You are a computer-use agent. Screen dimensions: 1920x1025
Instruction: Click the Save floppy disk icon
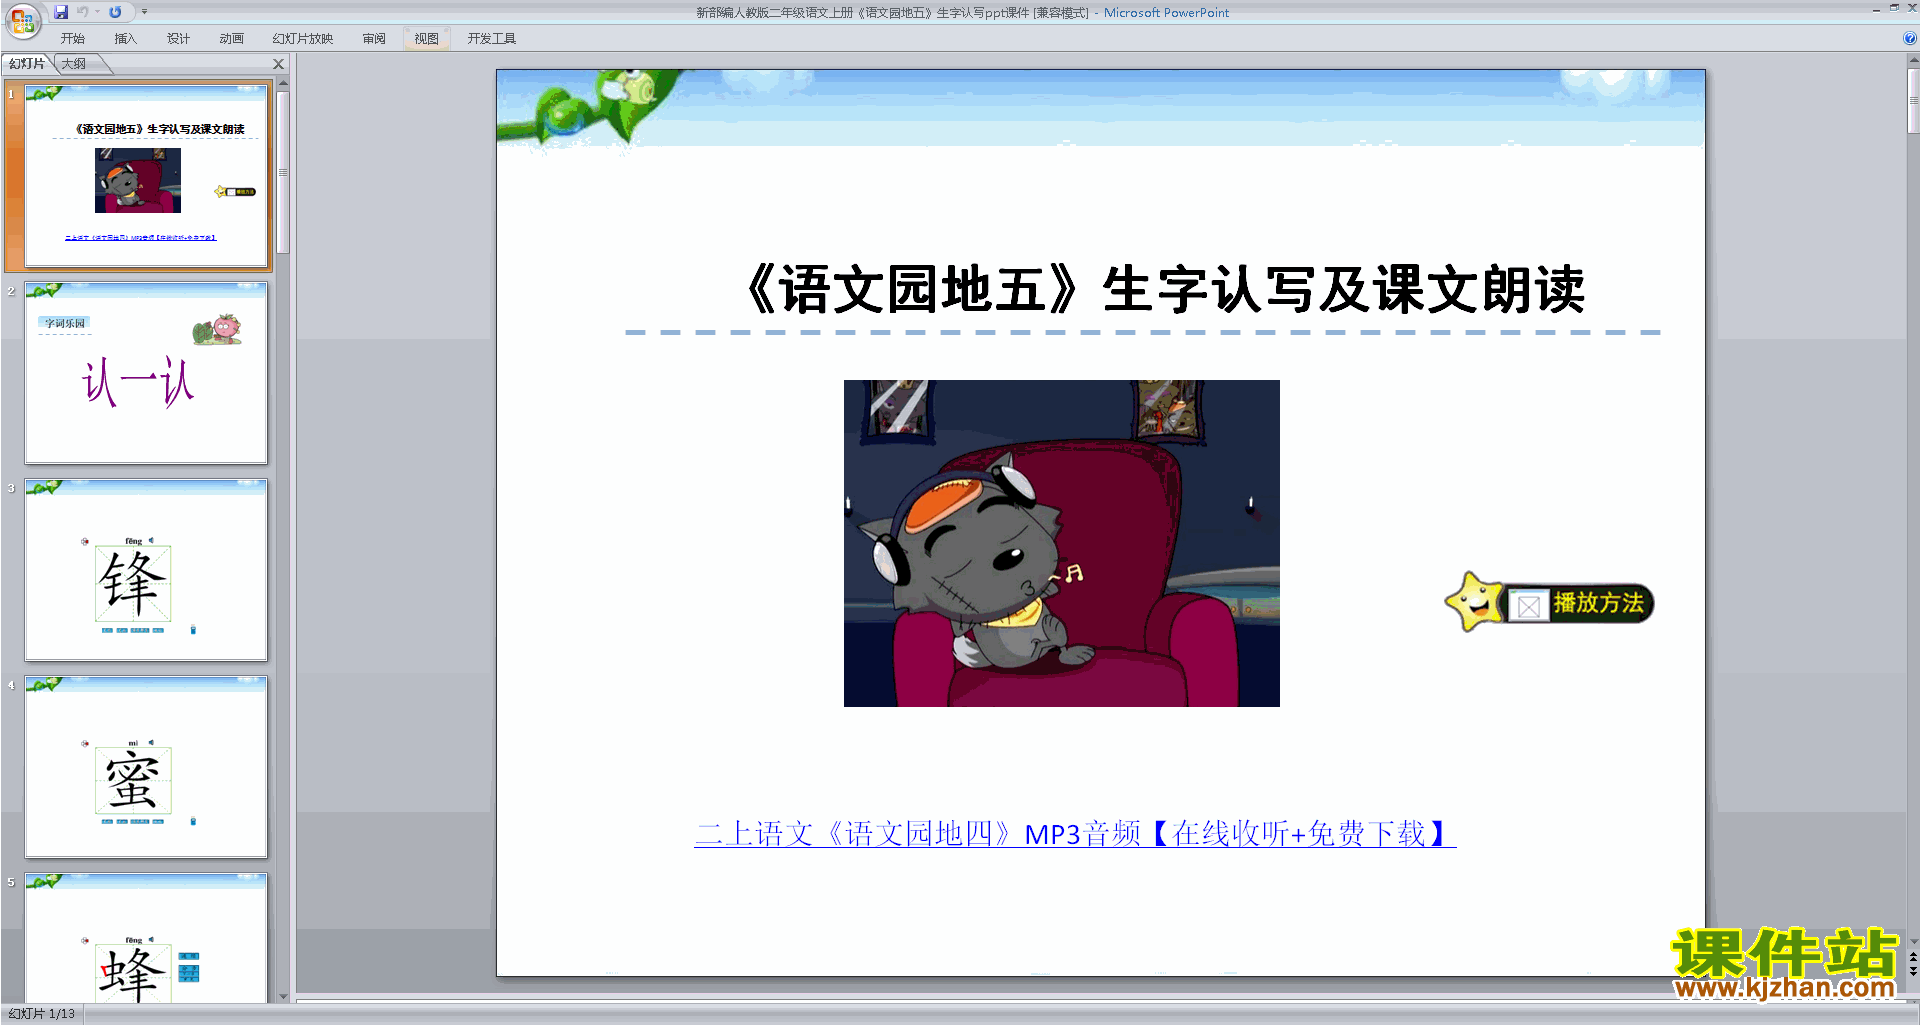coord(62,12)
